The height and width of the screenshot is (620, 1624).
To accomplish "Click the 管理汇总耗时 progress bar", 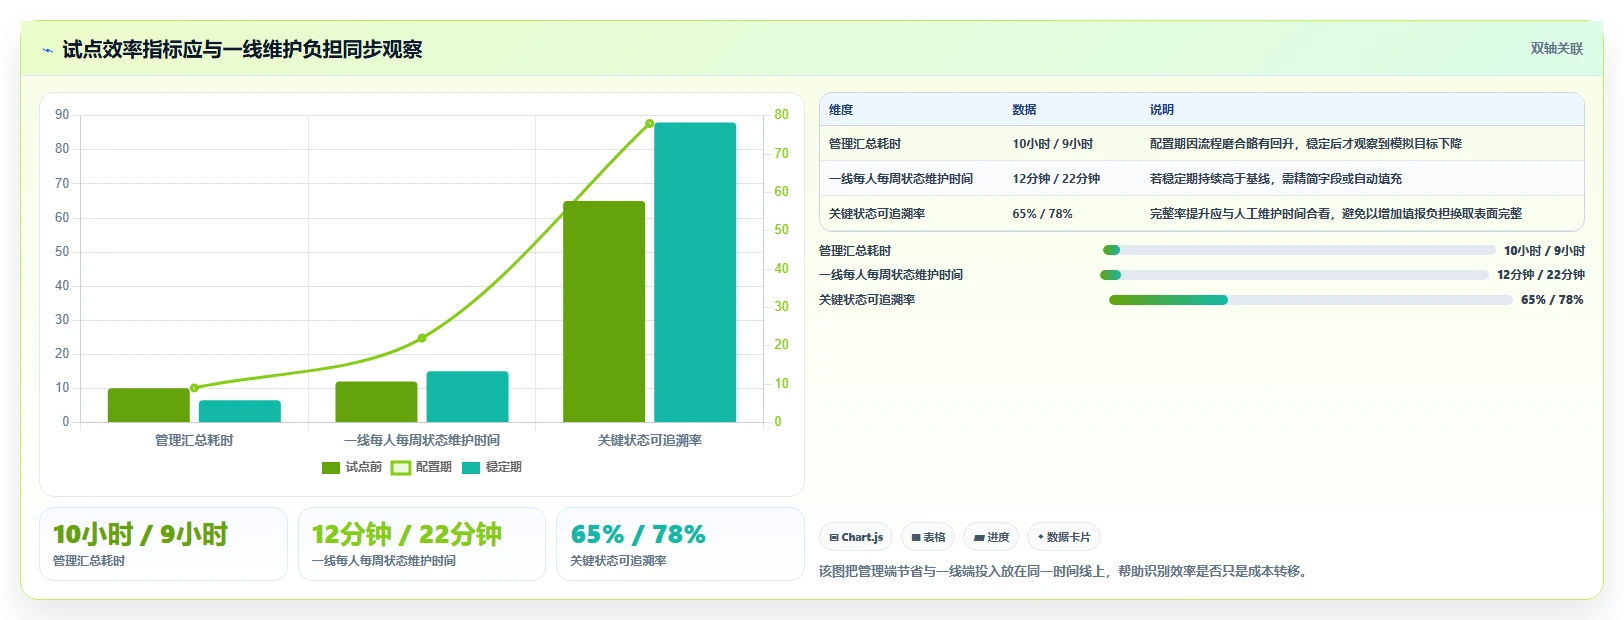I will click(x=1299, y=250).
